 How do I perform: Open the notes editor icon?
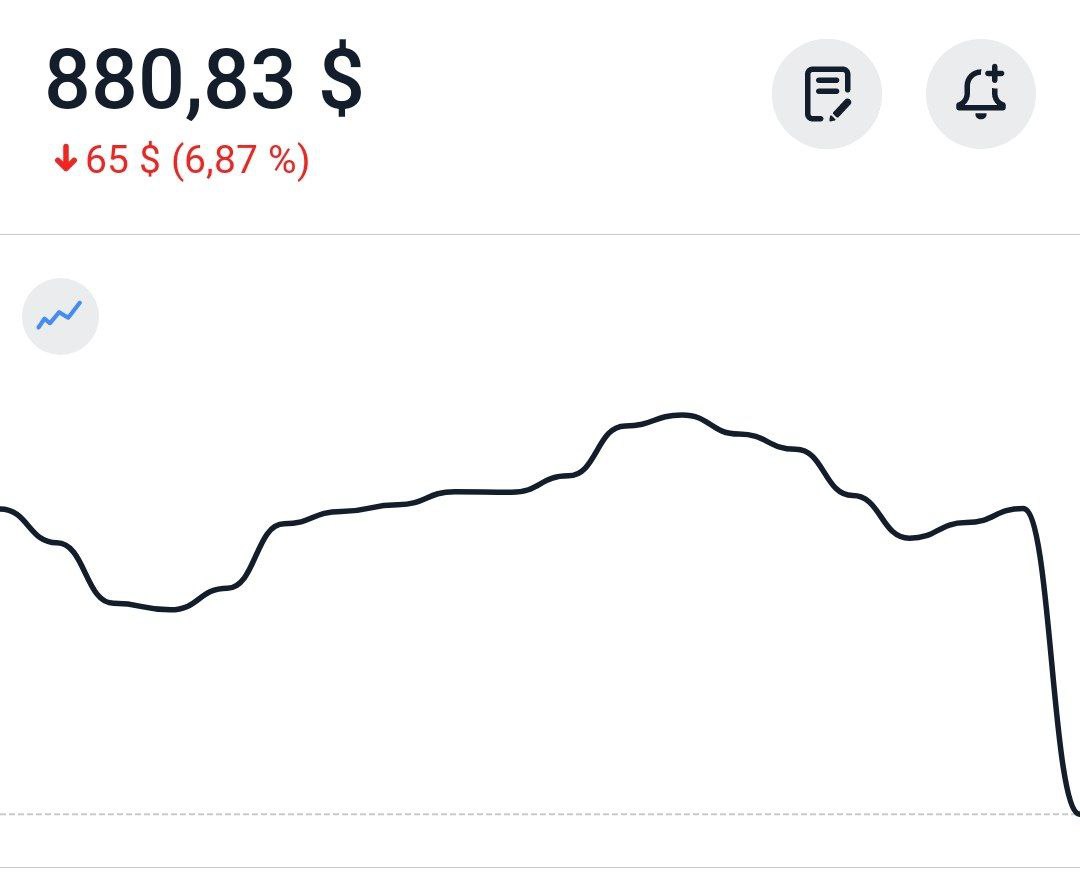(x=827, y=94)
